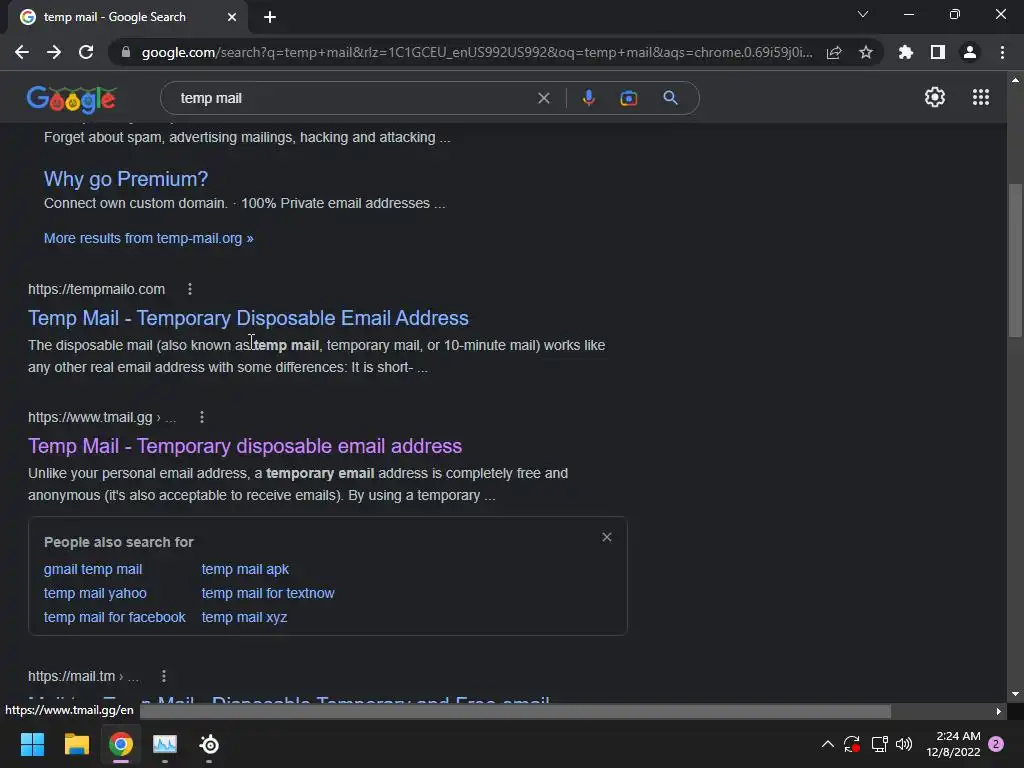Open the Windows Start menu

coord(32,744)
